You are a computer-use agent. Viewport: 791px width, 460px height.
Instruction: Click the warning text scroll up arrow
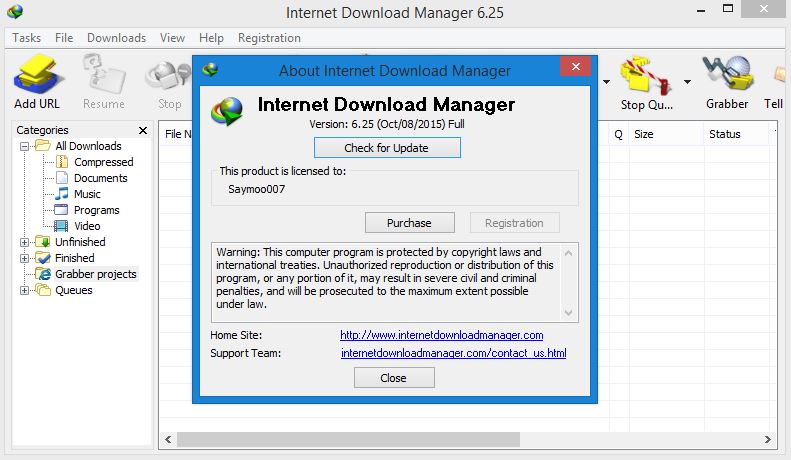pos(569,253)
